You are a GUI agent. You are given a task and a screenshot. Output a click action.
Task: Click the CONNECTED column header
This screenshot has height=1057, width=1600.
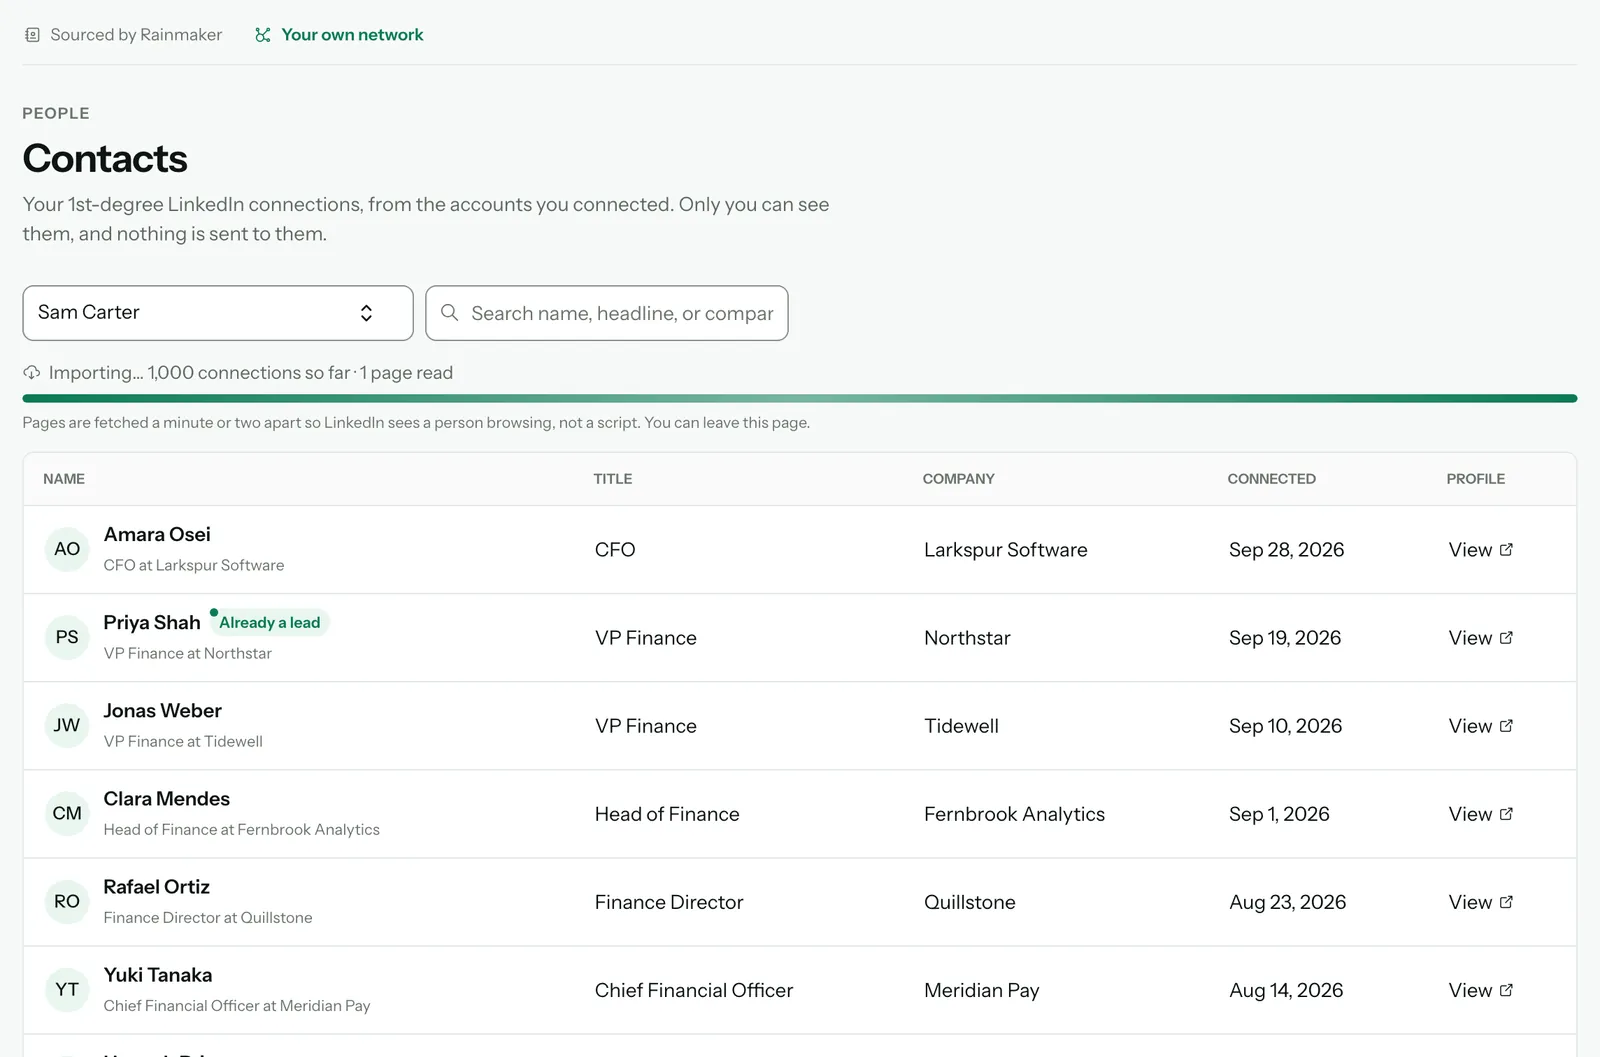point(1271,479)
